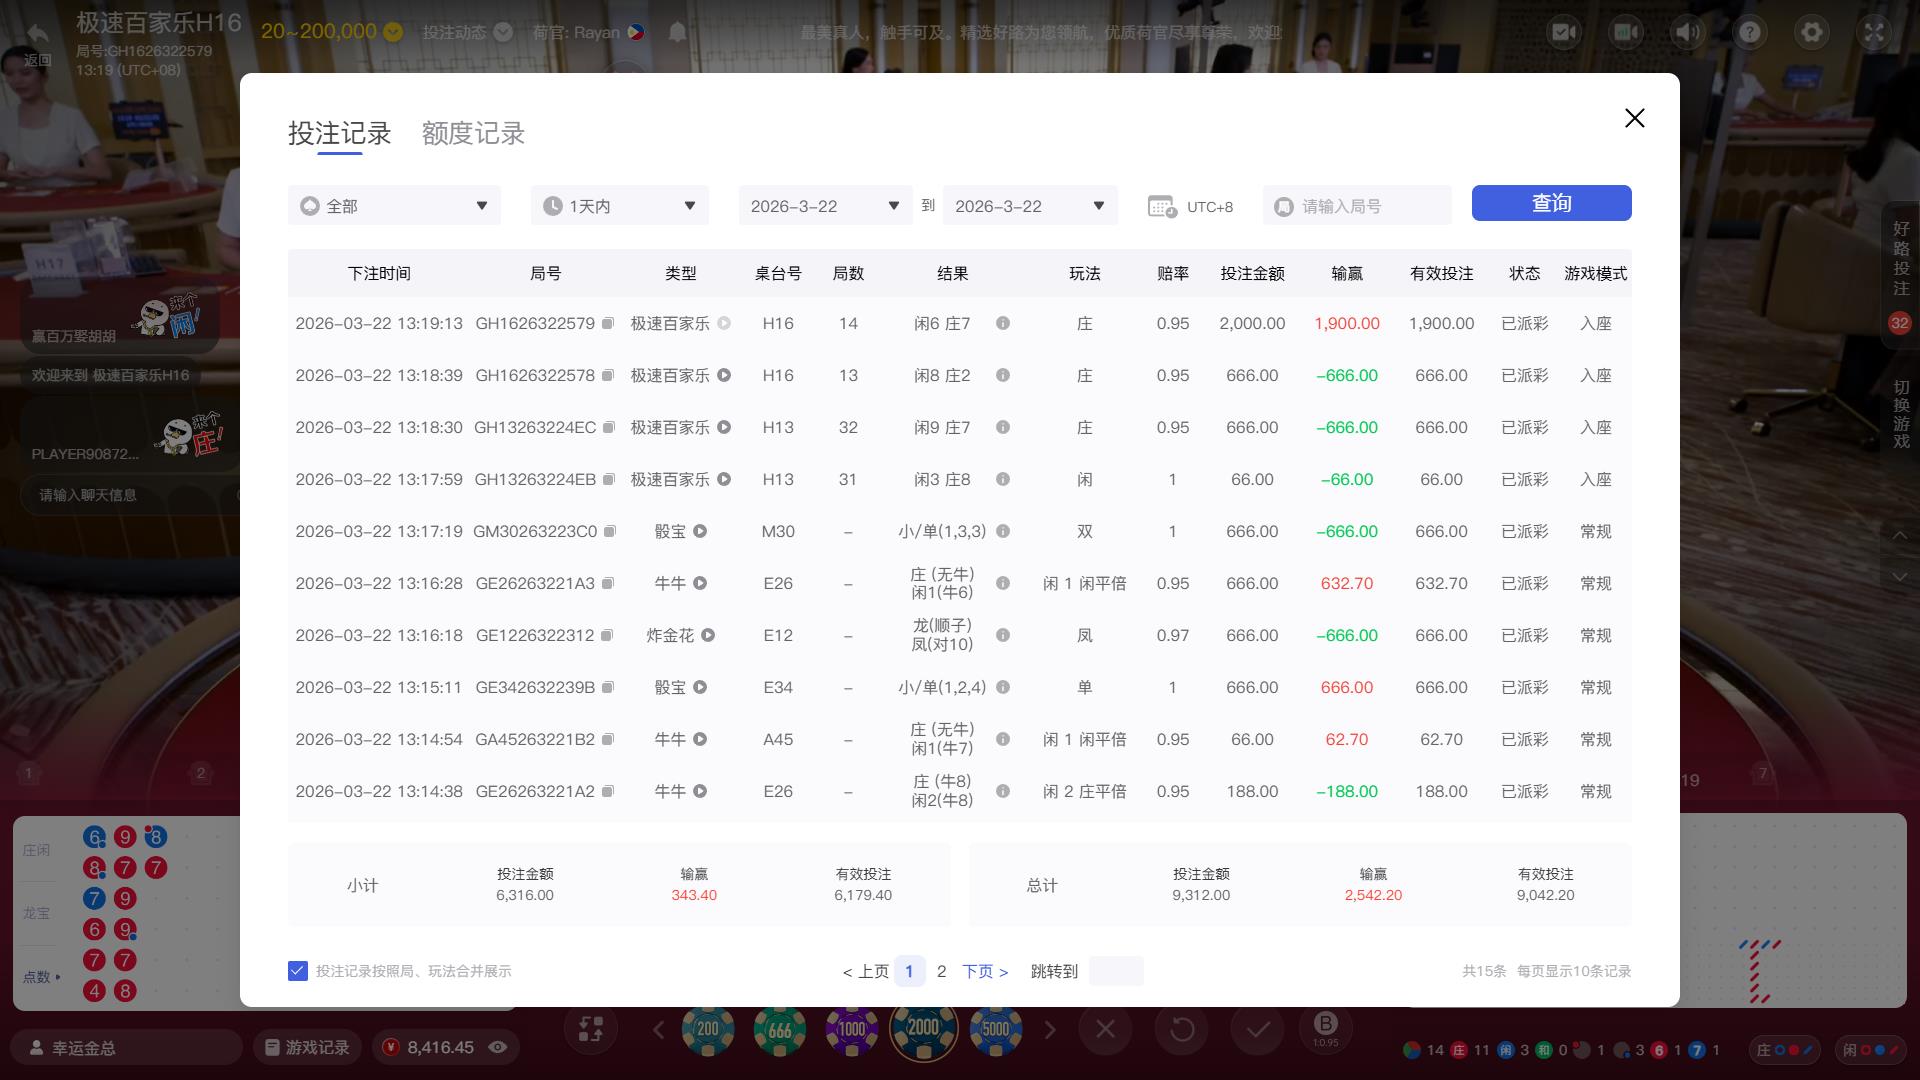Uncheck 投注记录按照局、玩法合并展示 checkbox
The width and height of the screenshot is (1920, 1080).
point(297,970)
